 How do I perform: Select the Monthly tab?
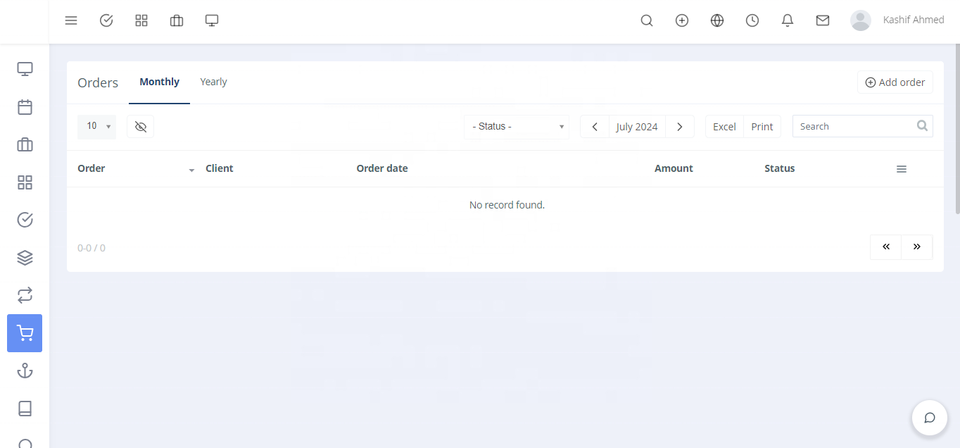pyautogui.click(x=159, y=82)
